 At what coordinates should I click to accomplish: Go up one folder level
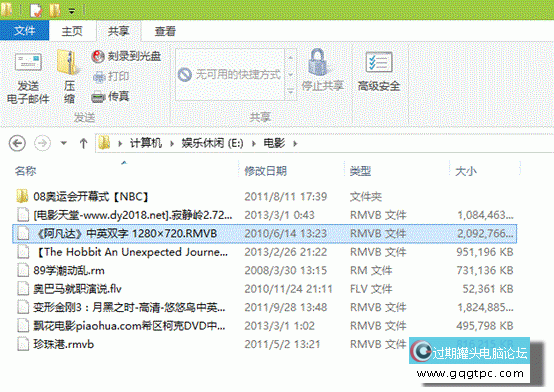tap(83, 143)
